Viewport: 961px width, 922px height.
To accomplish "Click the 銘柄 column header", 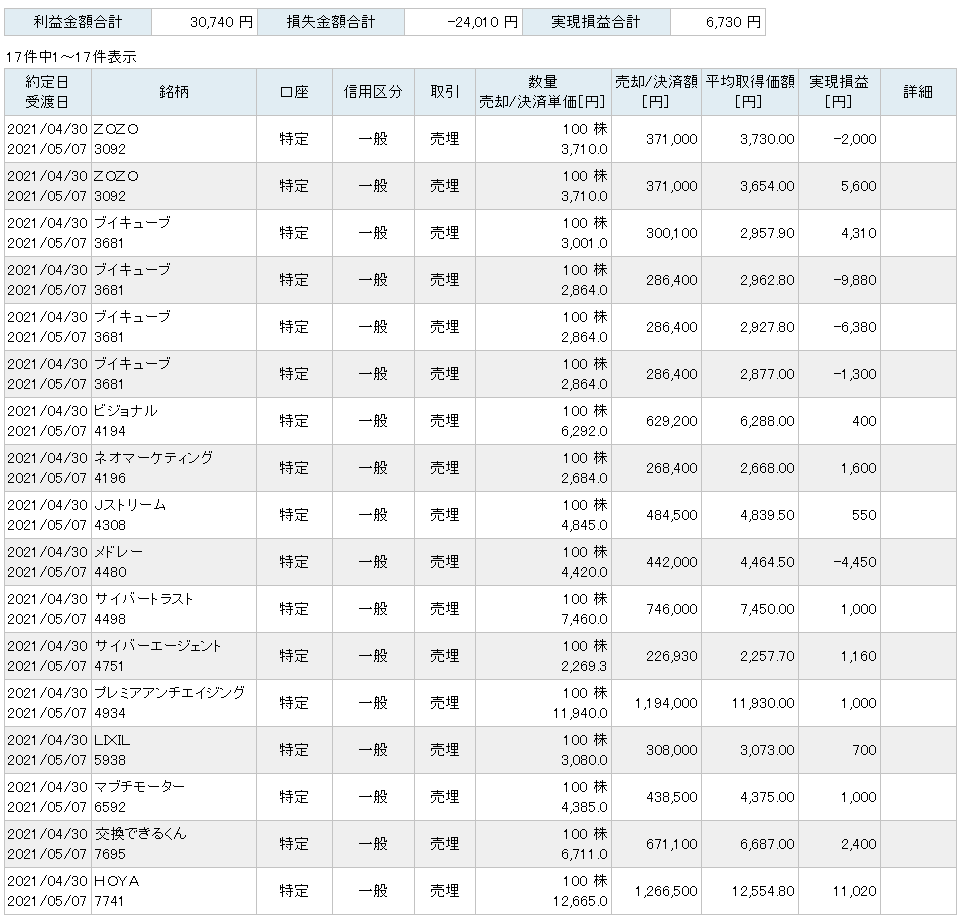I will coord(174,92).
